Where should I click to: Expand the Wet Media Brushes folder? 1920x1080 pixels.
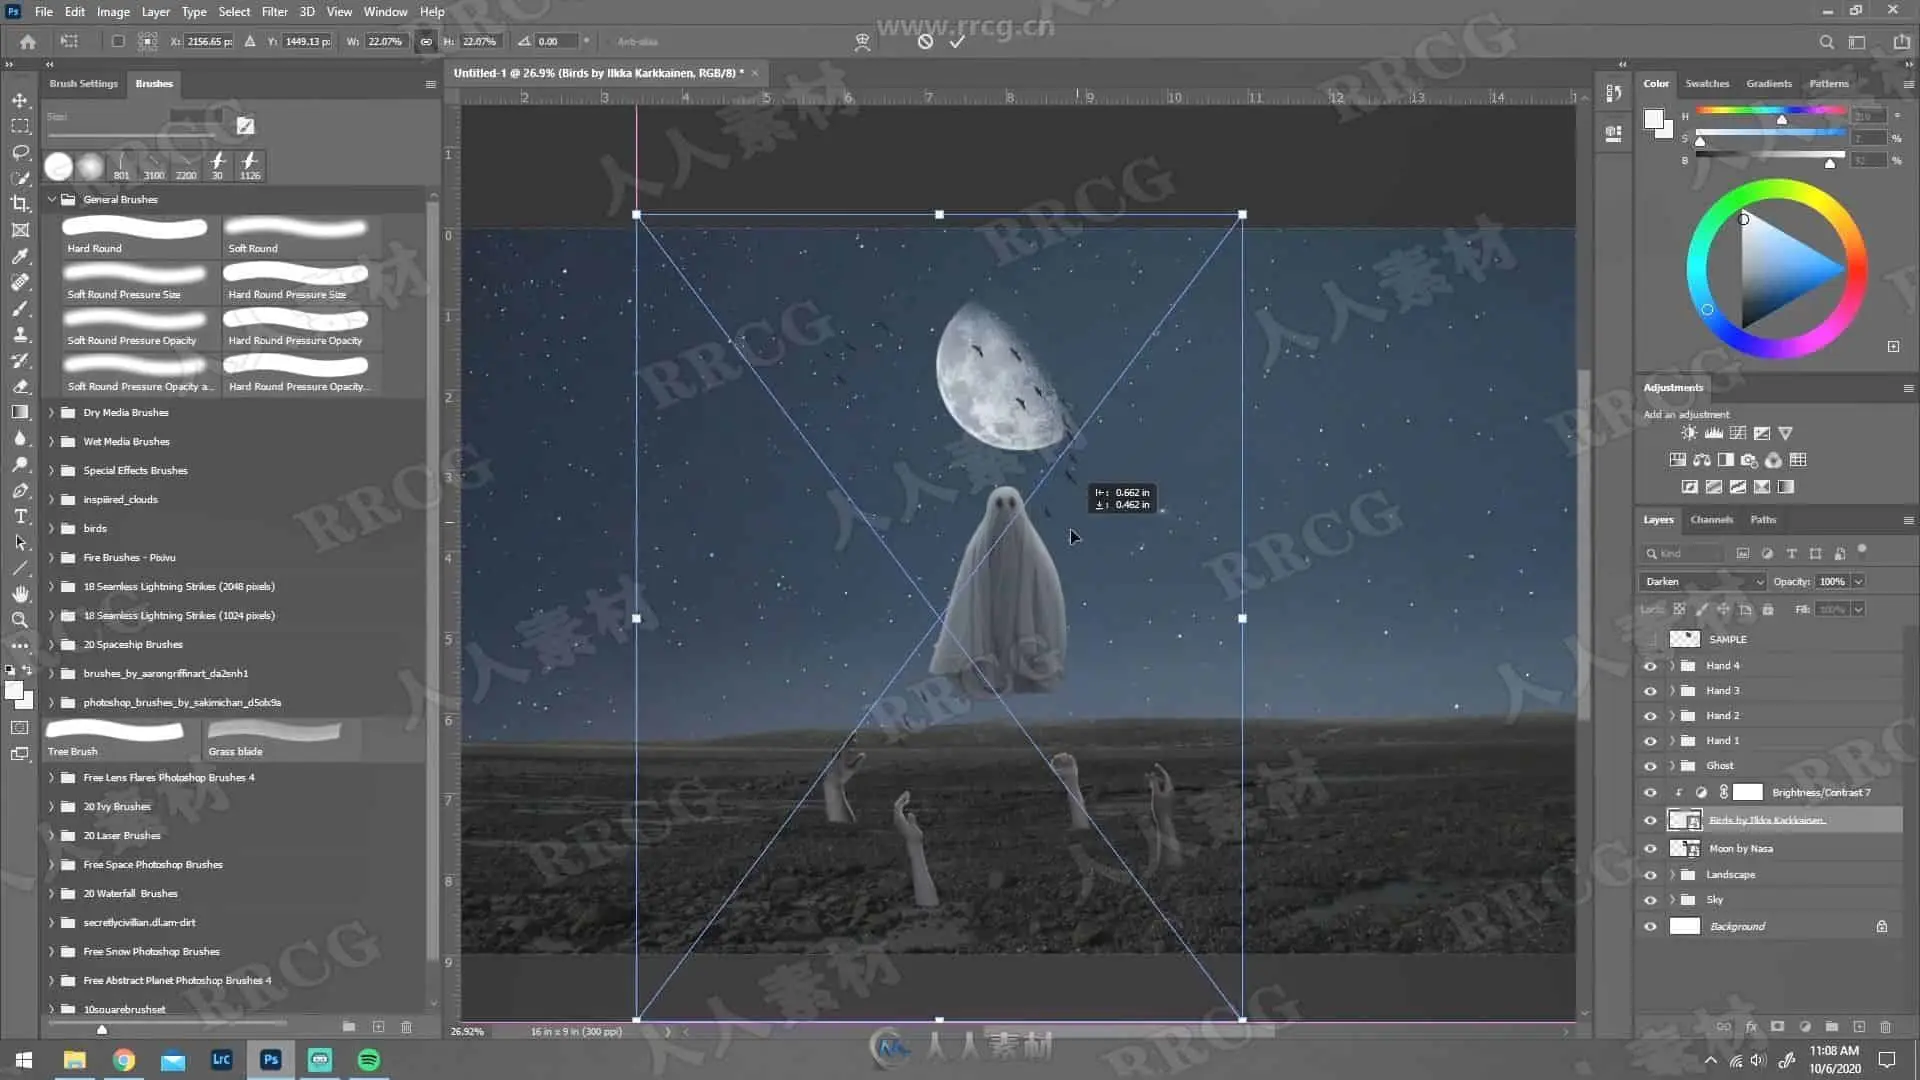click(52, 441)
